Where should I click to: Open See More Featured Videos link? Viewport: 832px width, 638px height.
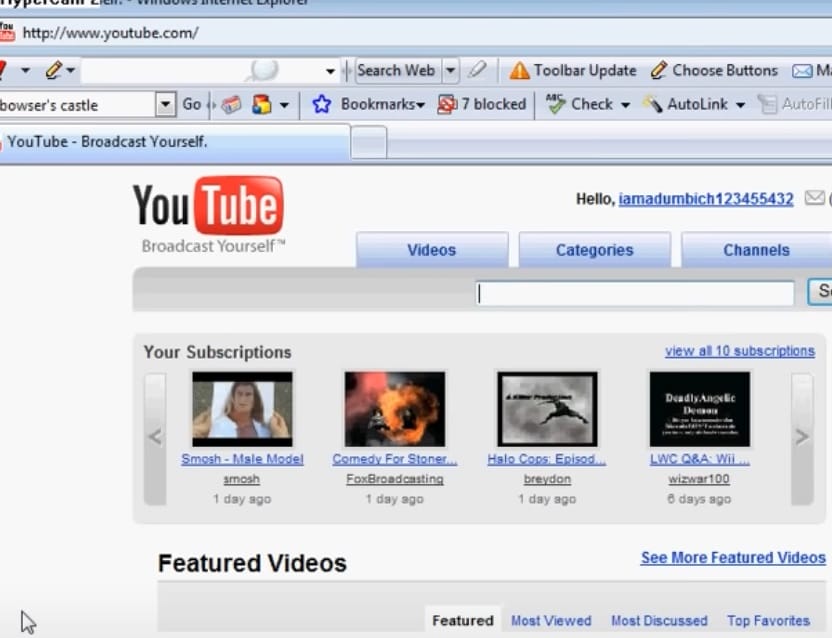[x=733, y=558]
